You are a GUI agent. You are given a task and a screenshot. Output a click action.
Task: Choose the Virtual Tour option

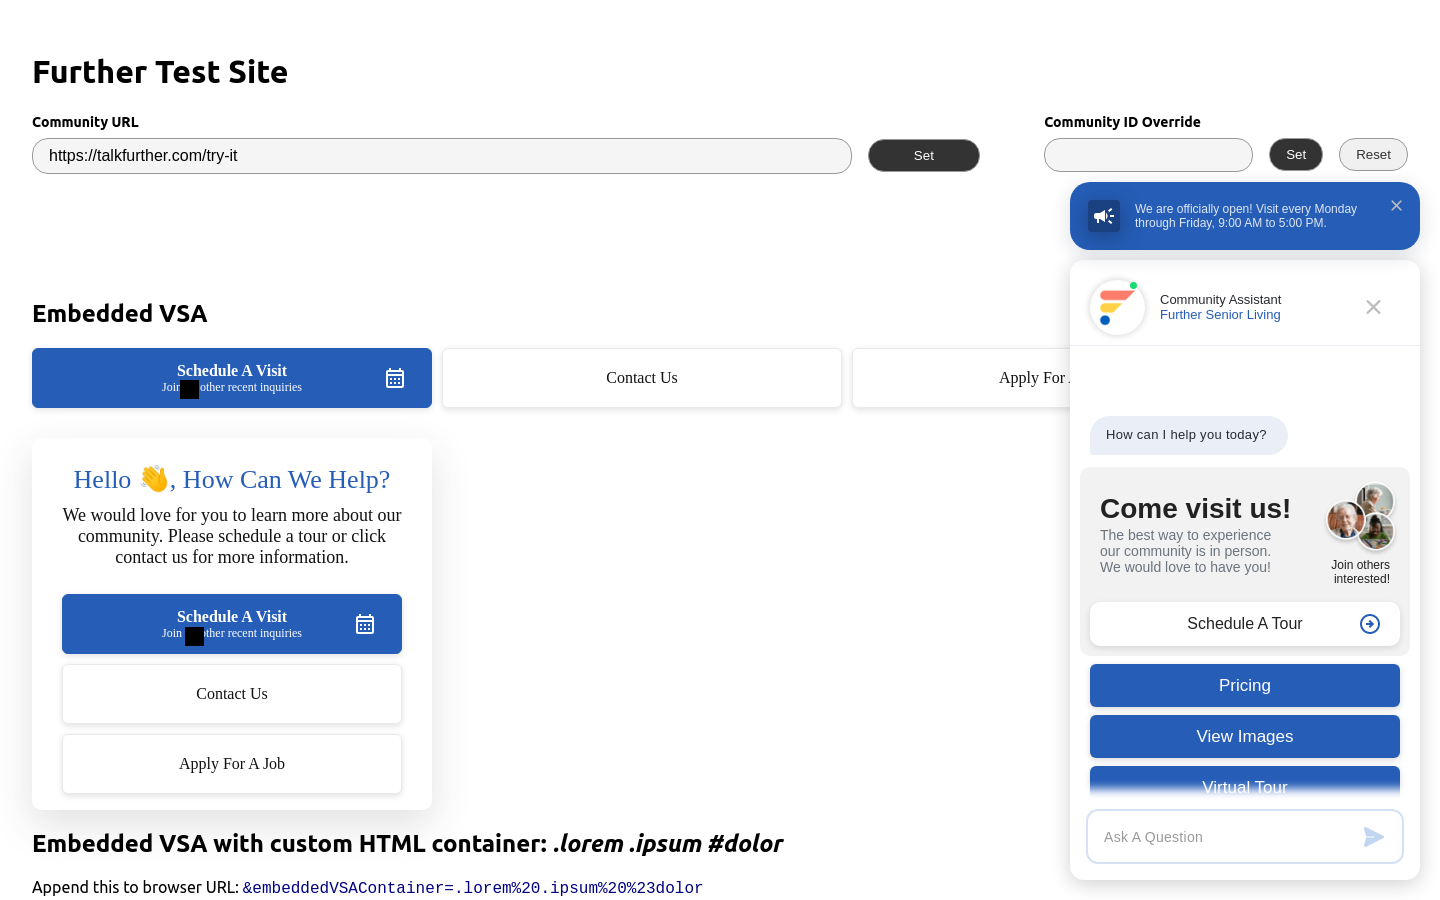point(1244,783)
